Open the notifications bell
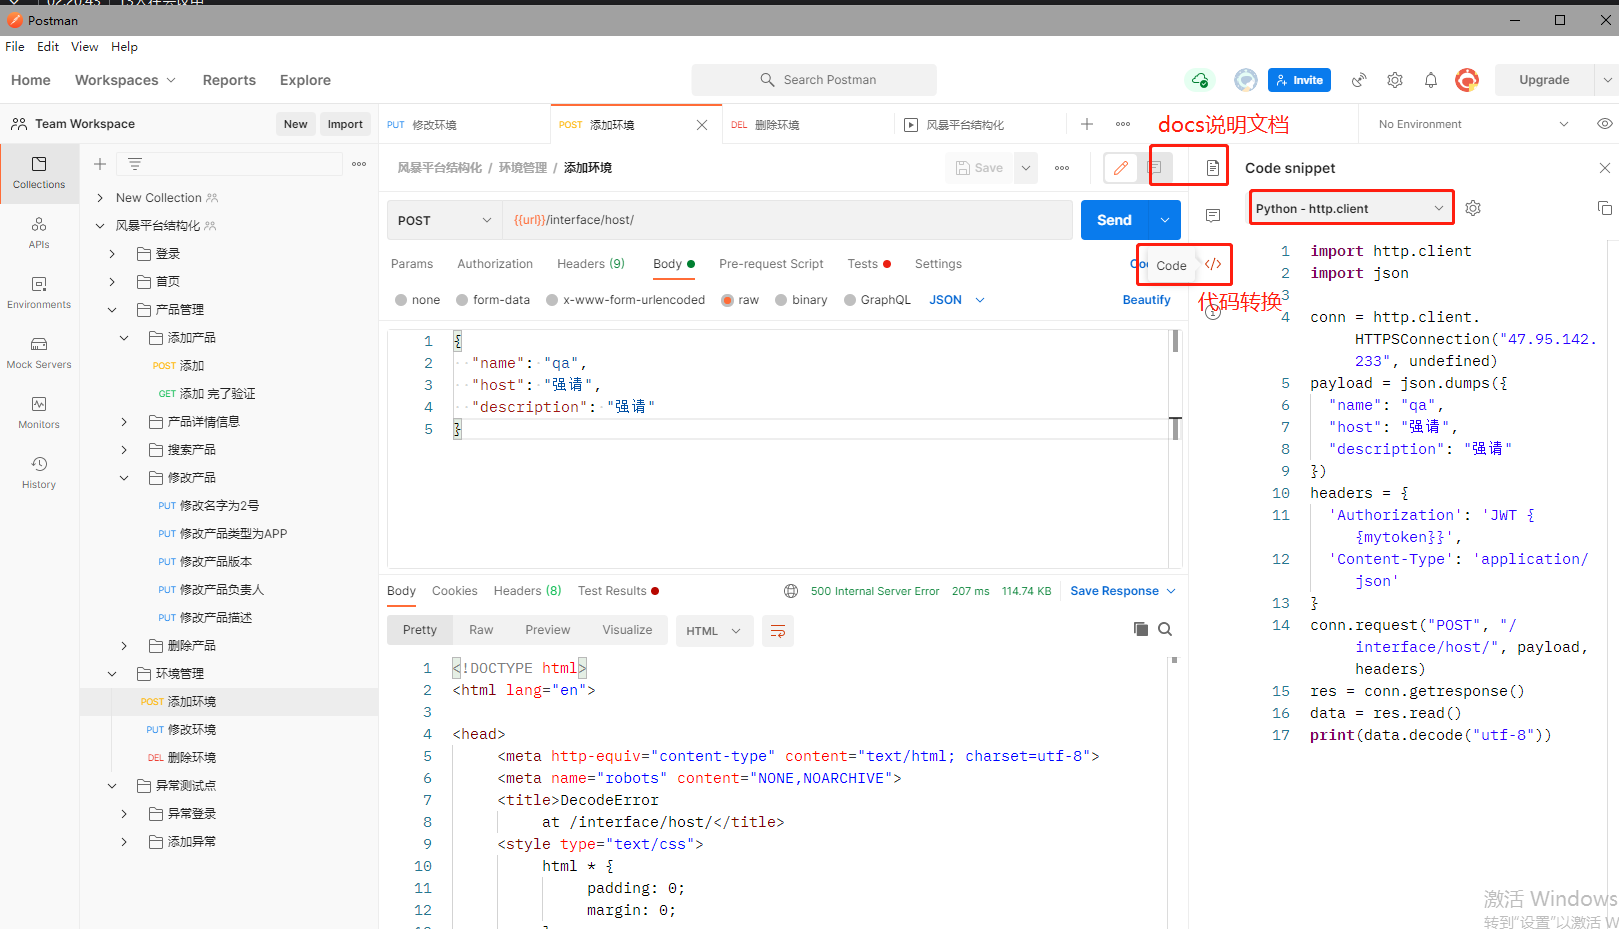1619x929 pixels. [x=1431, y=80]
